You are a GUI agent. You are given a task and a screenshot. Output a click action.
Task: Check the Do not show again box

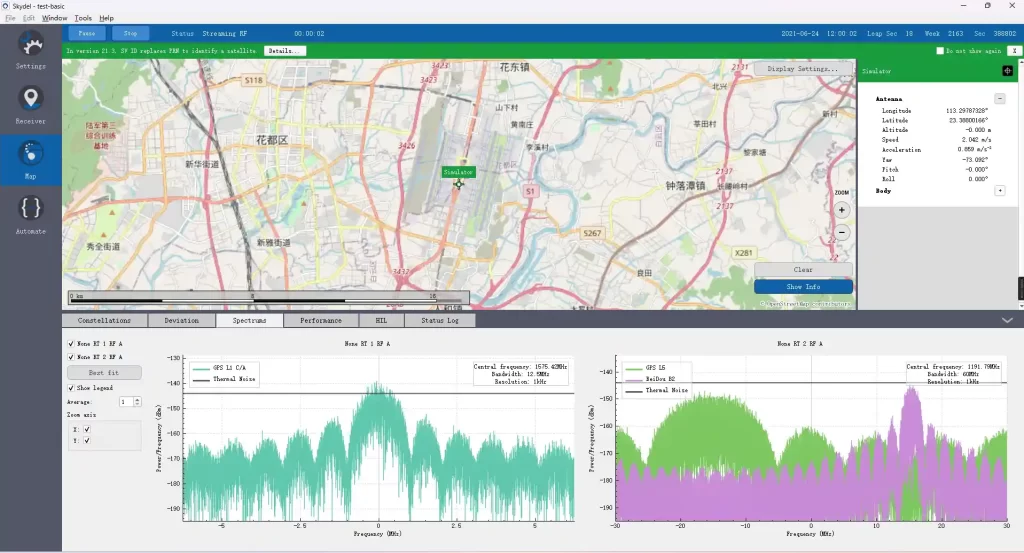point(940,50)
